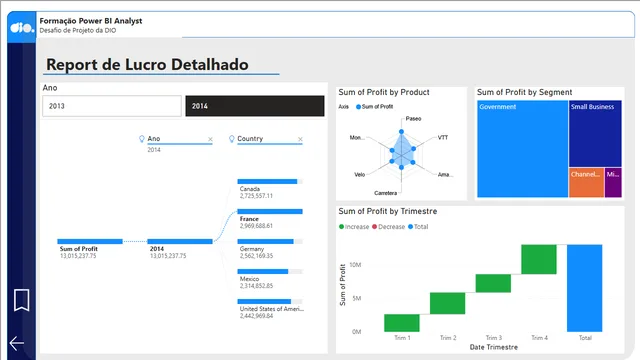Click the Trim 2 green waterfall bar
This screenshot has height=360, width=640.
[447, 303]
